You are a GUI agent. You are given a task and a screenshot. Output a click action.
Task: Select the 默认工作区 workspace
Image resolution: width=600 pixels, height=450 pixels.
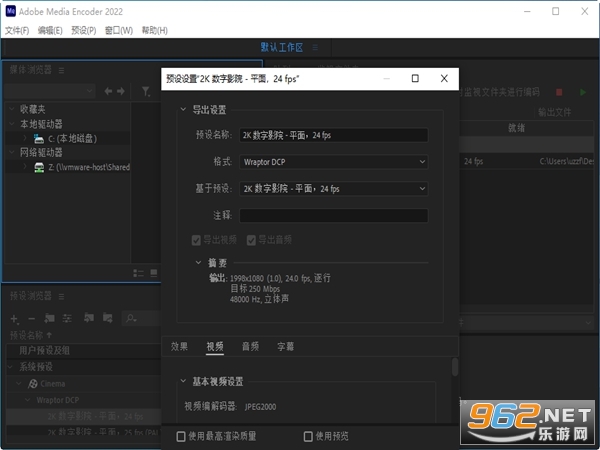[282, 47]
